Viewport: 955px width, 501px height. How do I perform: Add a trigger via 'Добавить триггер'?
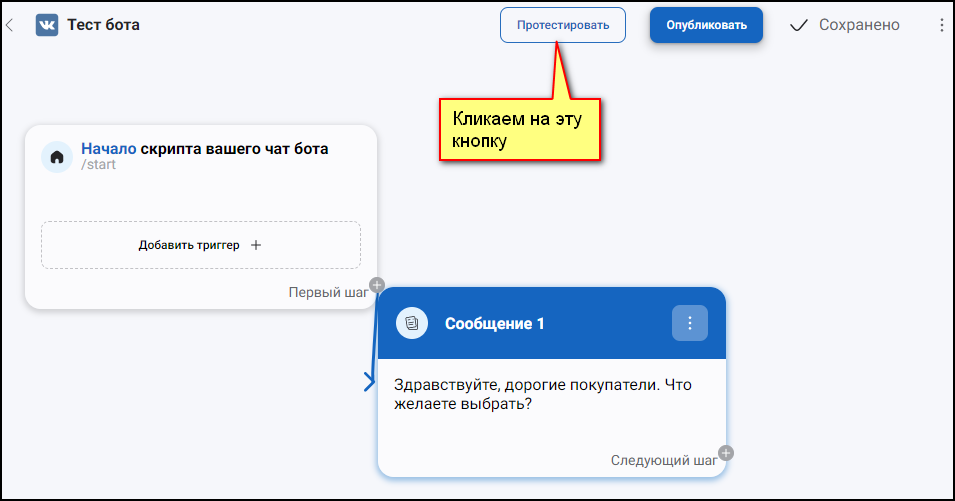[201, 245]
